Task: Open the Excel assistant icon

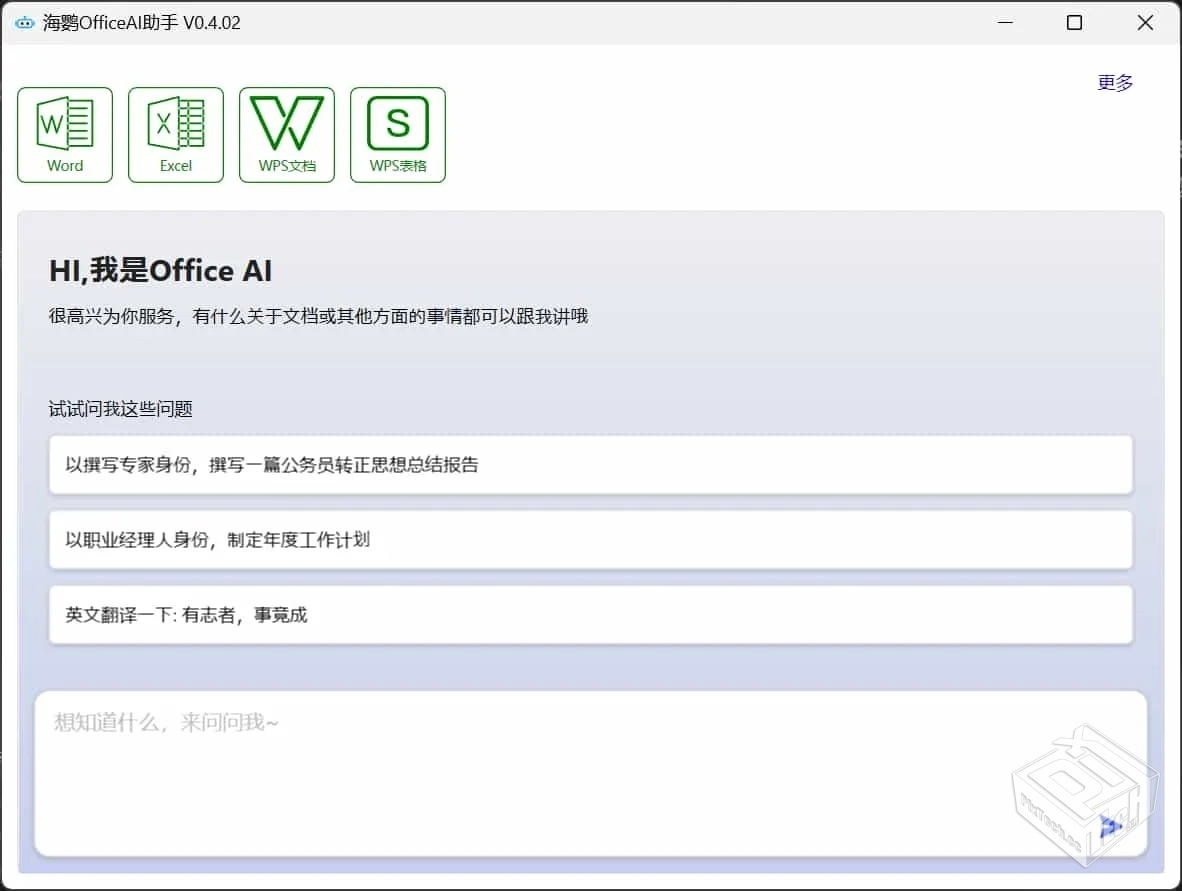Action: 175,134
